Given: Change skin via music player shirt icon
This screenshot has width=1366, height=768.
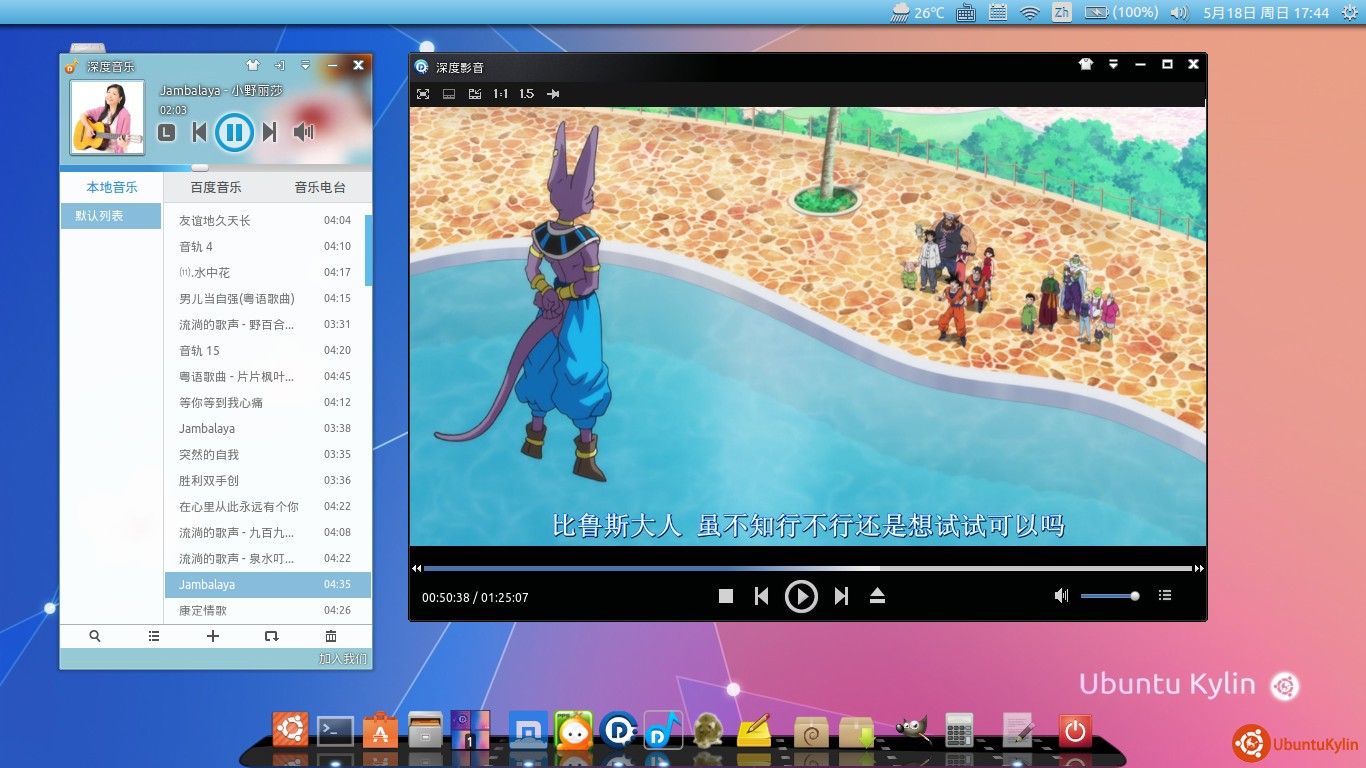Looking at the screenshot, I should click(x=252, y=65).
